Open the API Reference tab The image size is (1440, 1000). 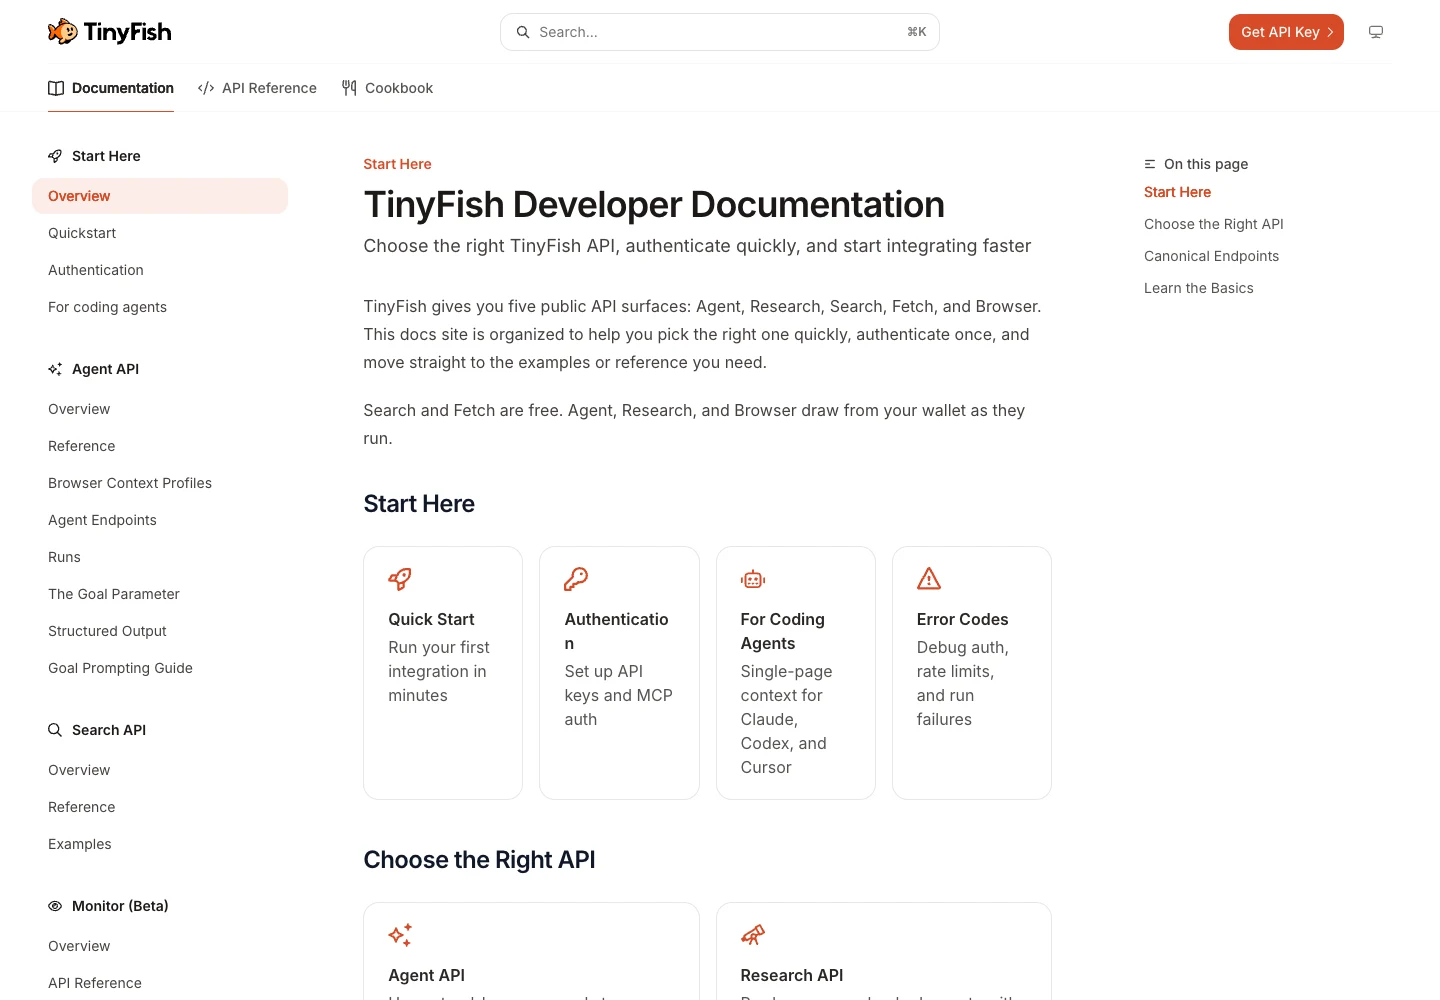258,88
